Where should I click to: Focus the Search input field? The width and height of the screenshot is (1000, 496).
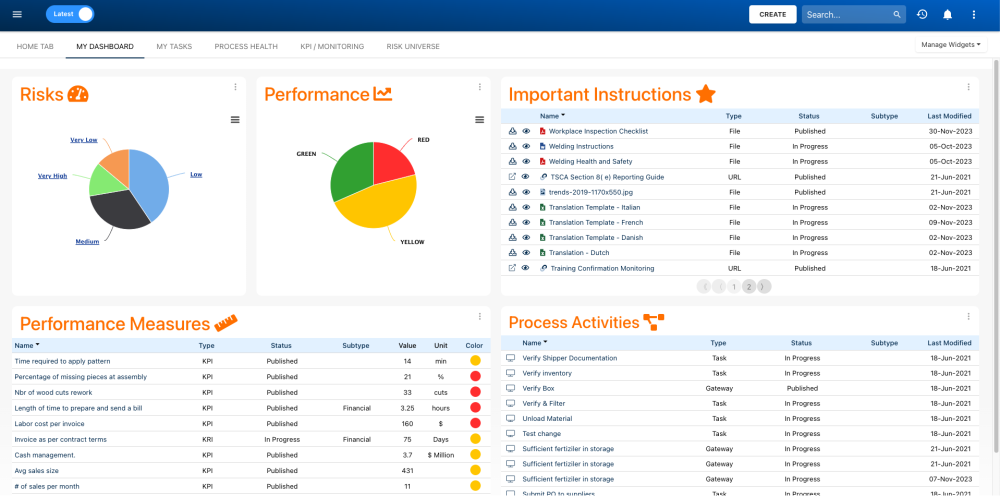coord(846,14)
